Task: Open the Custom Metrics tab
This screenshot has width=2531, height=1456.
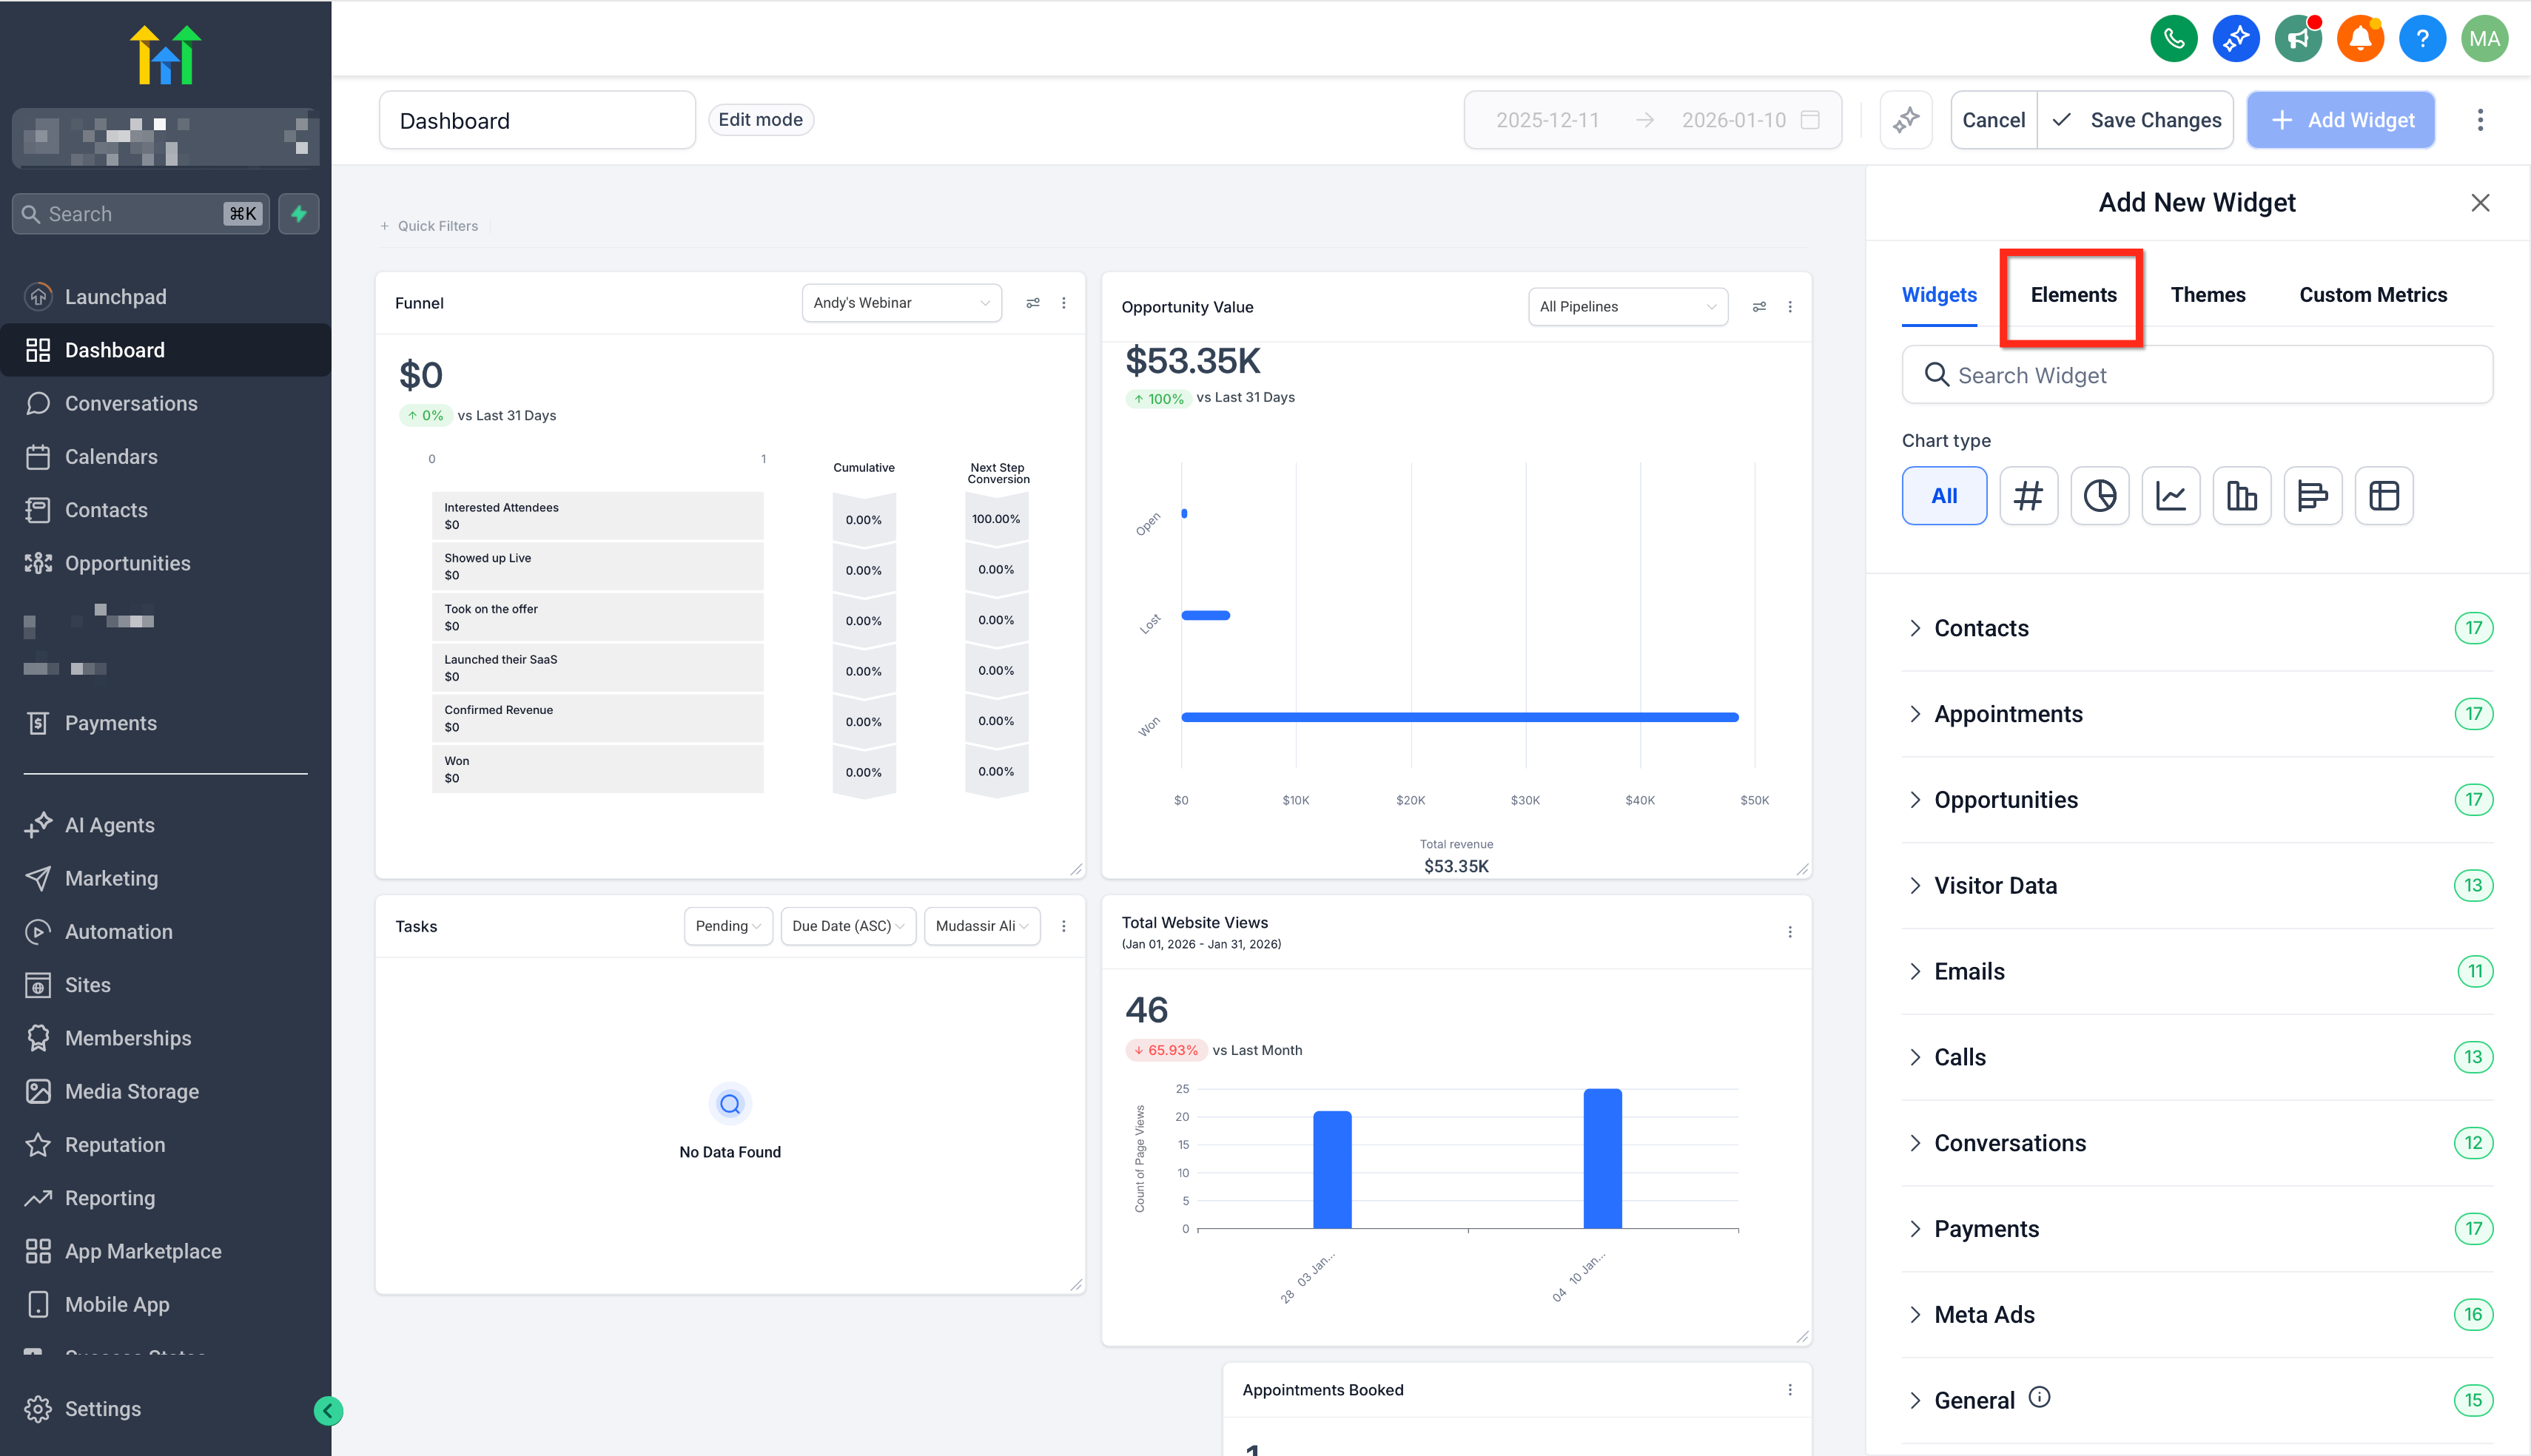Action: pyautogui.click(x=2372, y=295)
